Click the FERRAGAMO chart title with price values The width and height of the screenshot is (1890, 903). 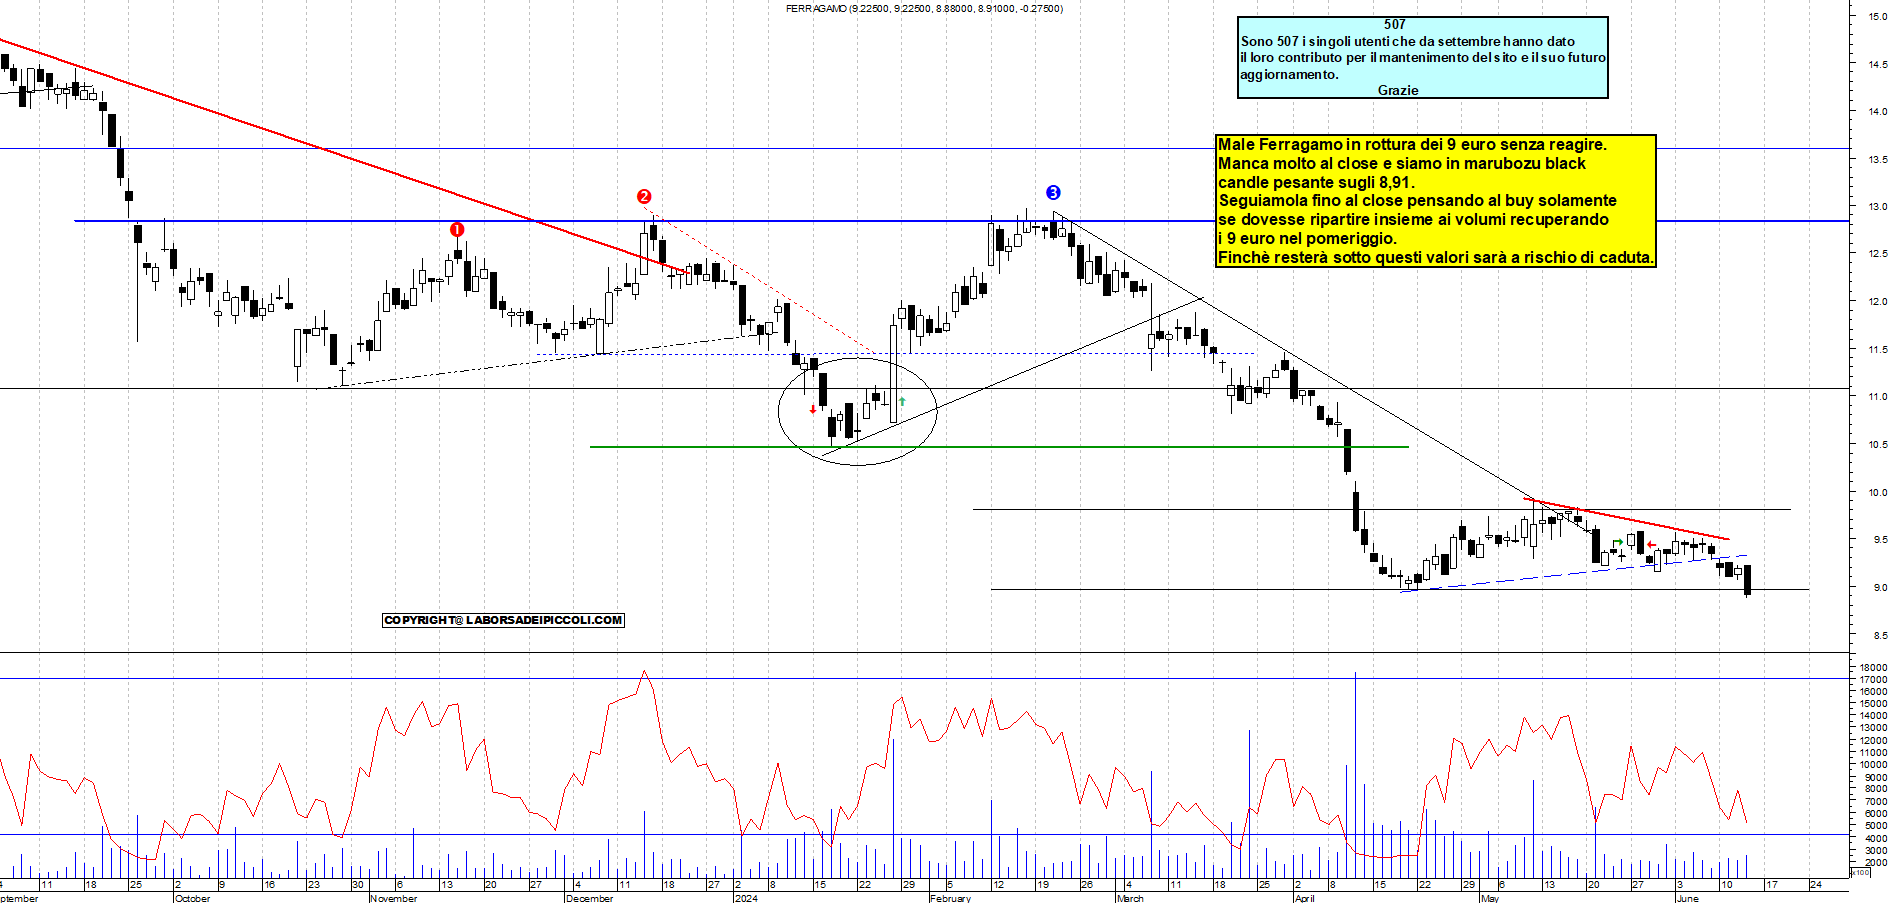click(924, 8)
